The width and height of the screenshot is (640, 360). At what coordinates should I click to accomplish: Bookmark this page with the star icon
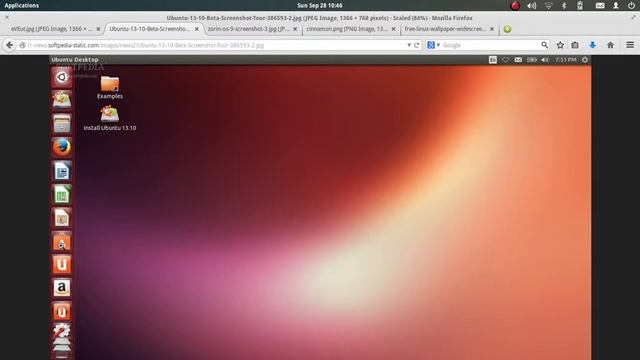click(x=560, y=45)
